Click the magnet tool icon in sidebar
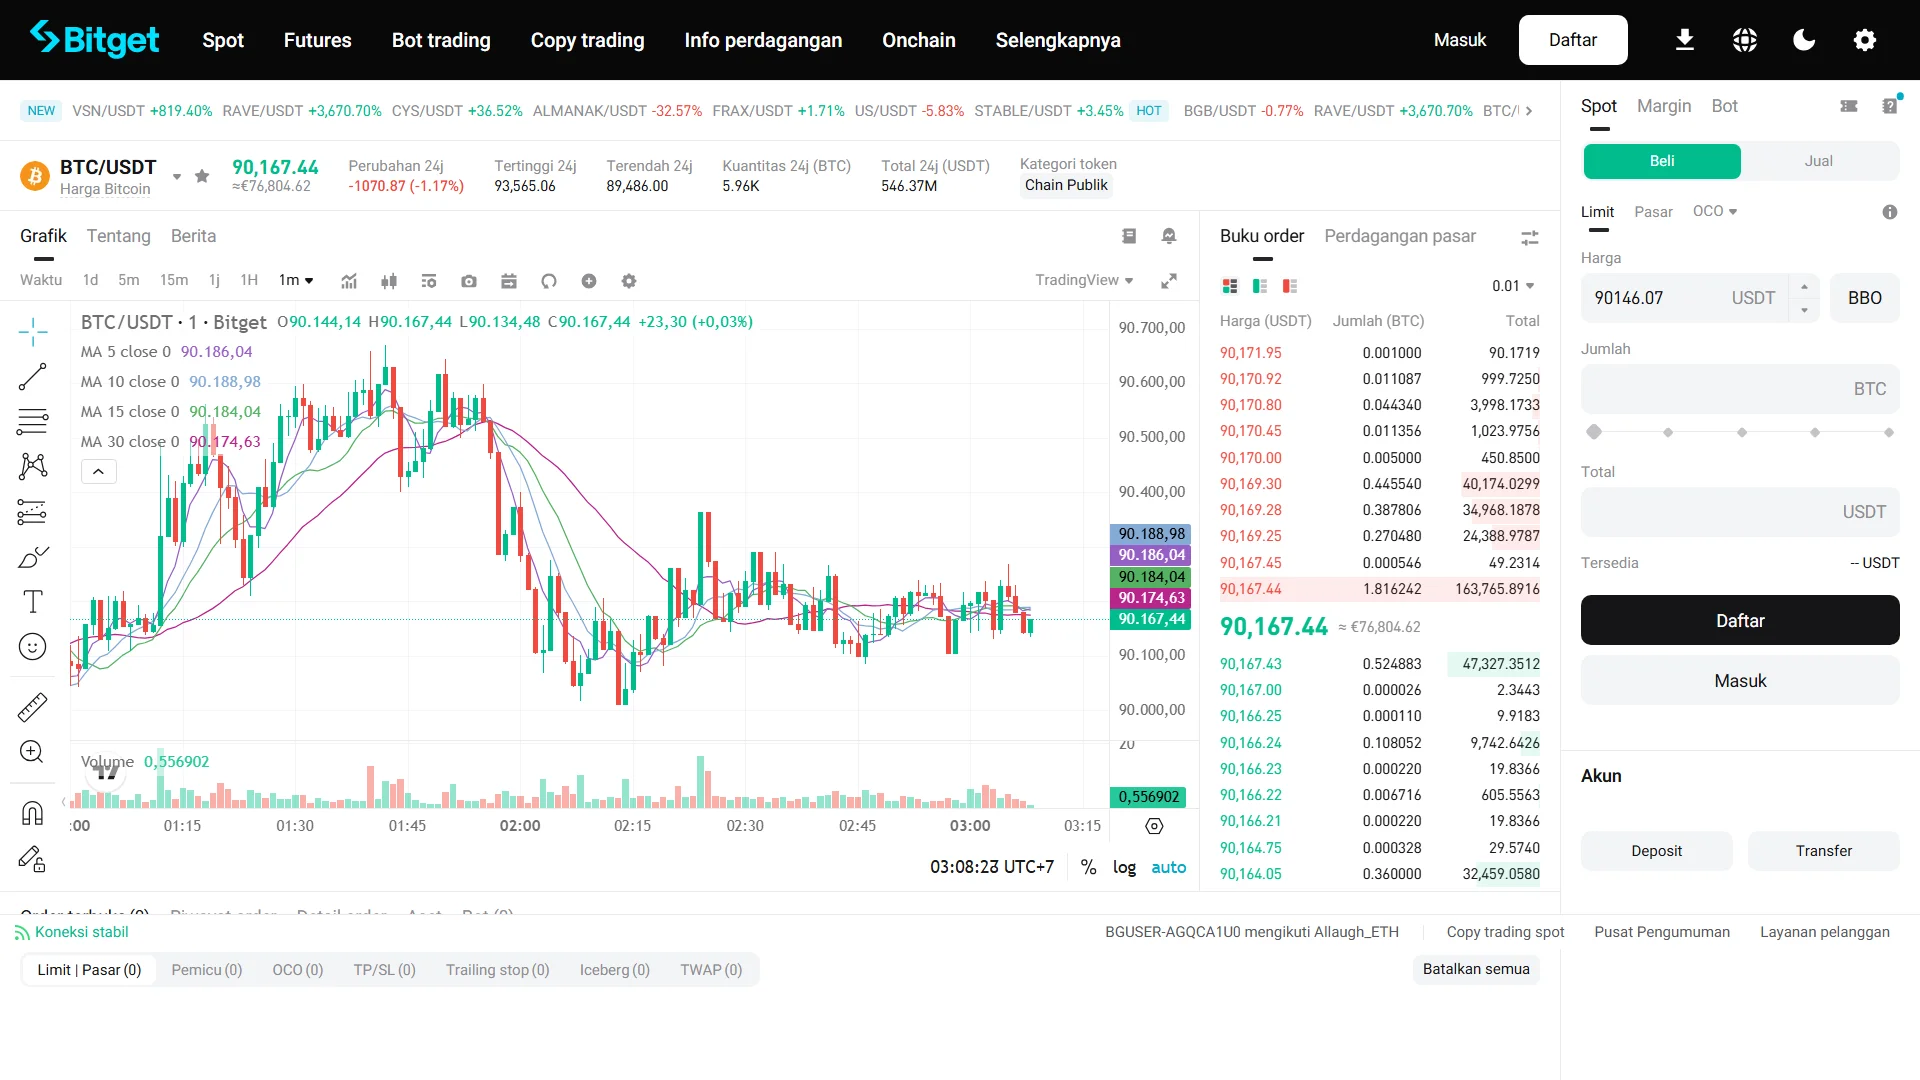This screenshot has height=1080, width=1920. point(32,812)
